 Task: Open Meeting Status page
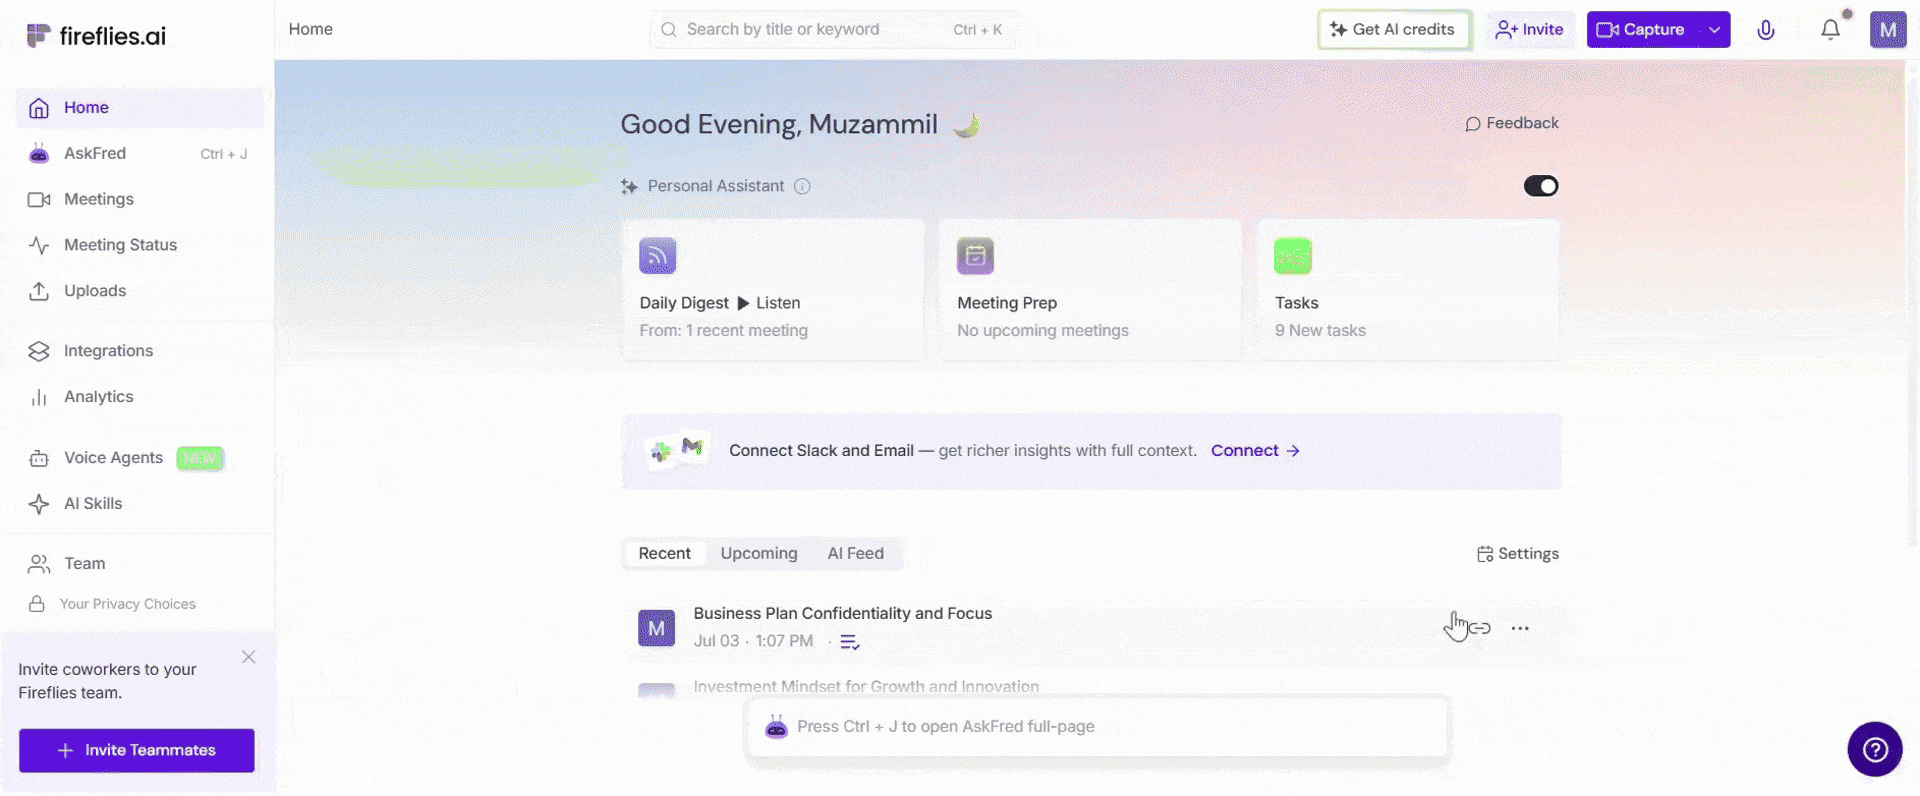click(140, 245)
